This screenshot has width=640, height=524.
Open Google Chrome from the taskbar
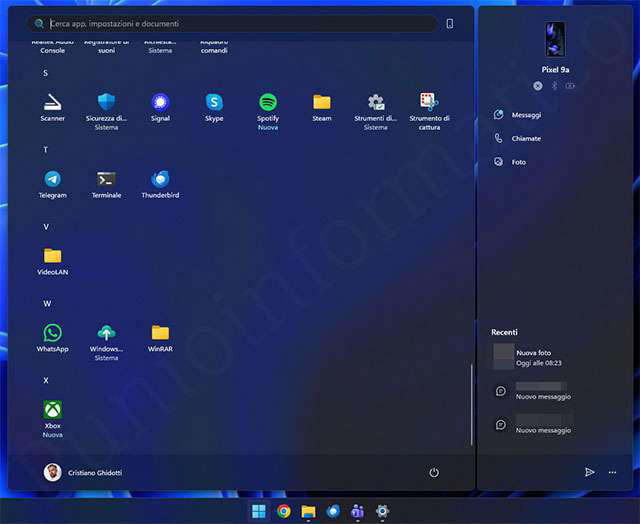coord(284,511)
